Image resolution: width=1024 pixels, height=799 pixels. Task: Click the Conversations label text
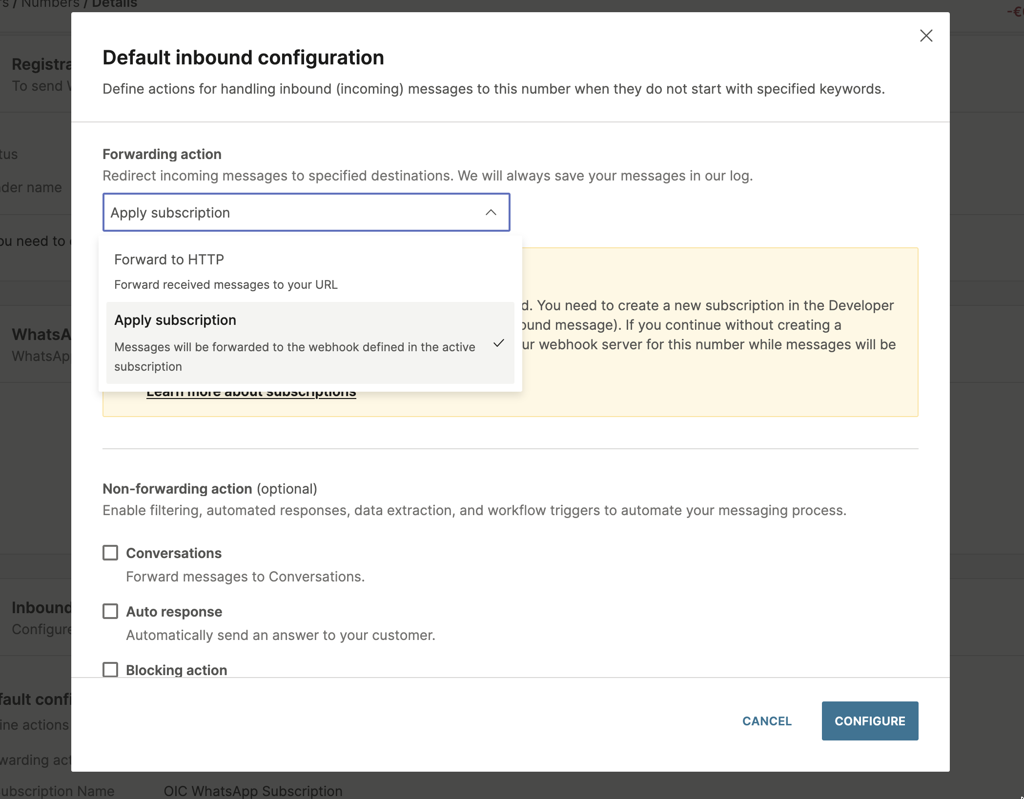click(174, 553)
